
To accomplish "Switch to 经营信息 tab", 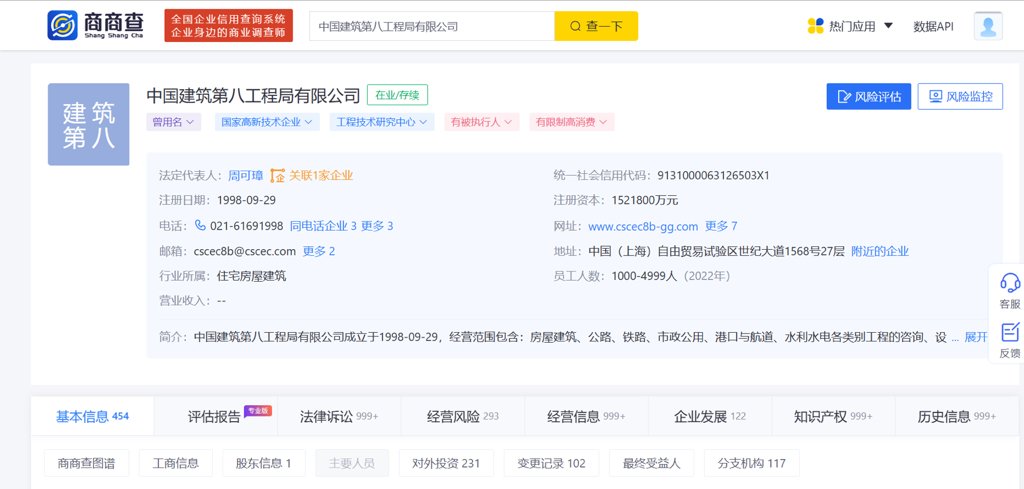I will coord(586,417).
